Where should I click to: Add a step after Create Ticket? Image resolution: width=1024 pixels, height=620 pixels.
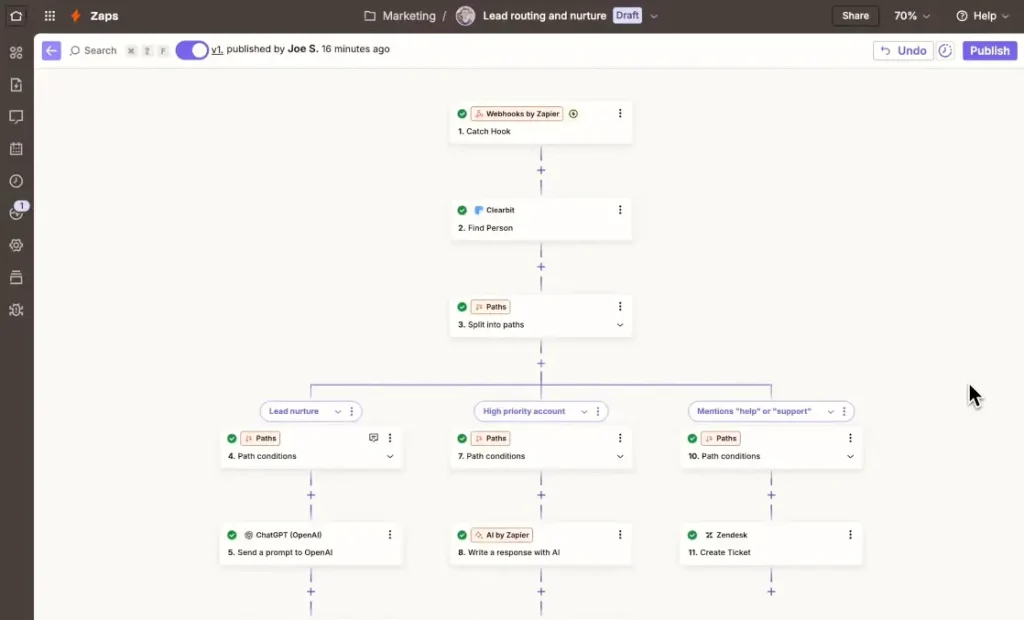pyautogui.click(x=771, y=592)
